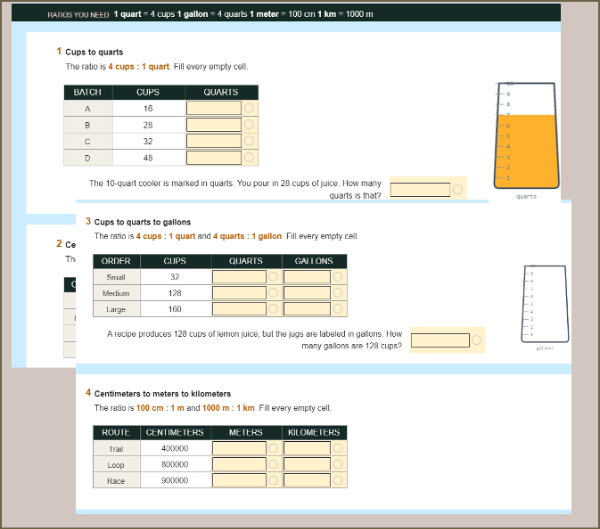Click the Kilometers input for Loop route
This screenshot has height=529, width=600.
coord(307,464)
